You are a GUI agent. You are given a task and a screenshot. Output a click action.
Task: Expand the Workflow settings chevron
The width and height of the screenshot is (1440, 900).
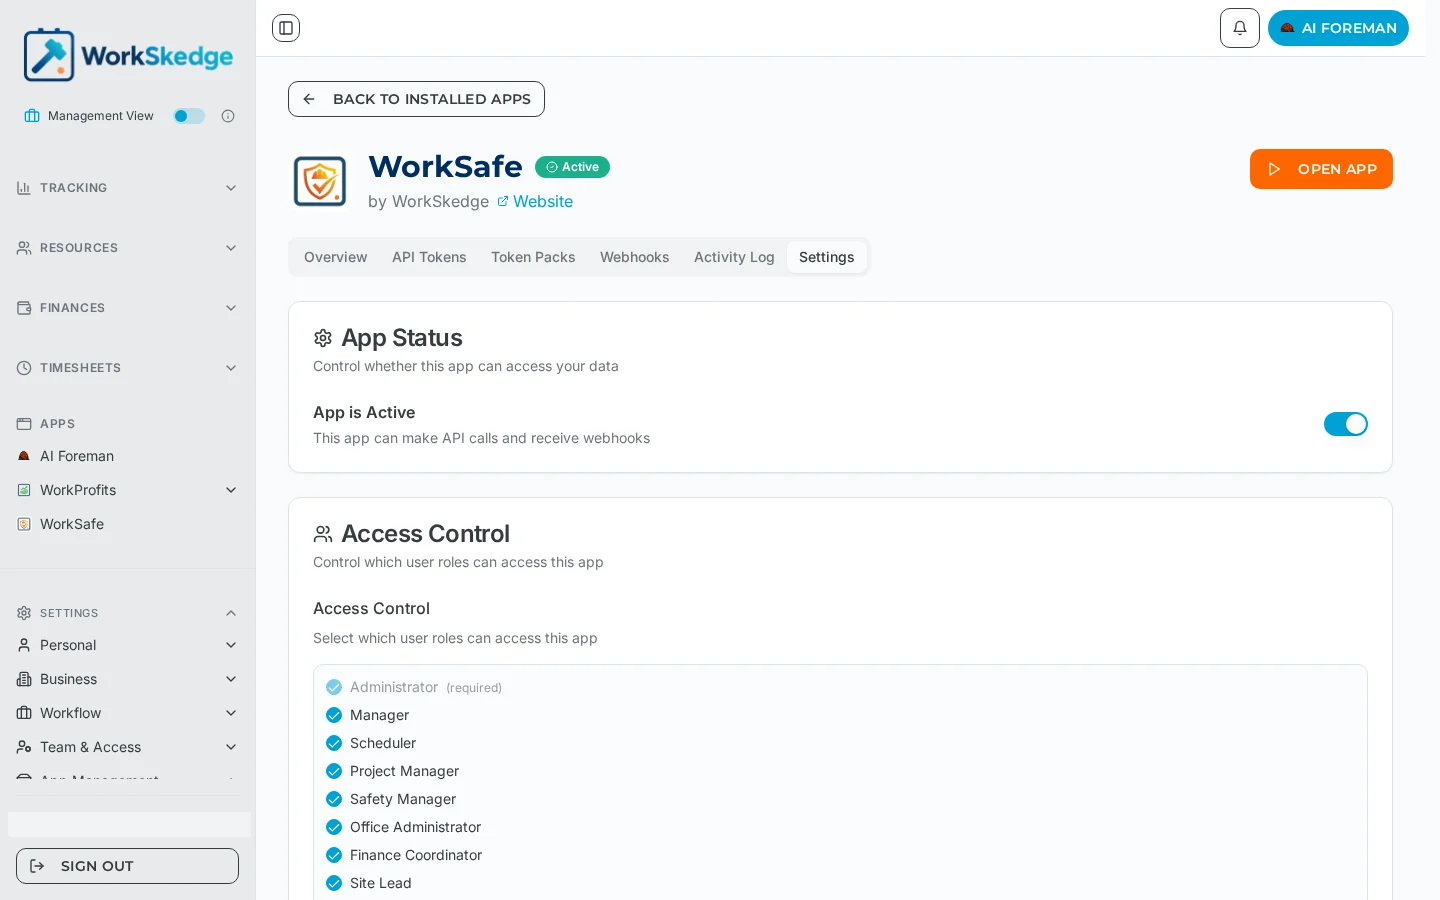point(231,713)
